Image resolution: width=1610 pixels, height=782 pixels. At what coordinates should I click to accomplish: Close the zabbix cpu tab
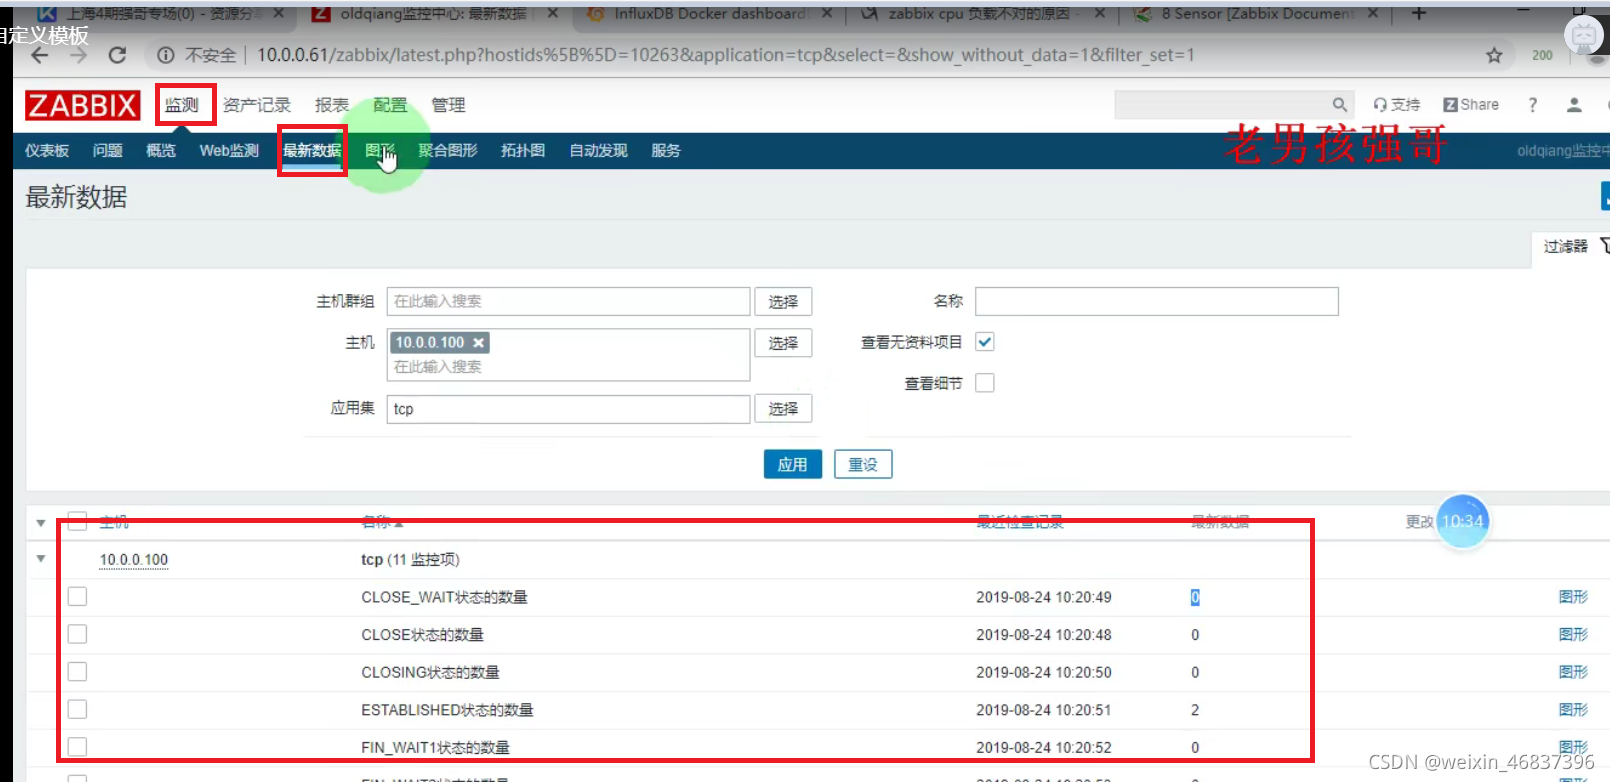pyautogui.click(x=1100, y=14)
